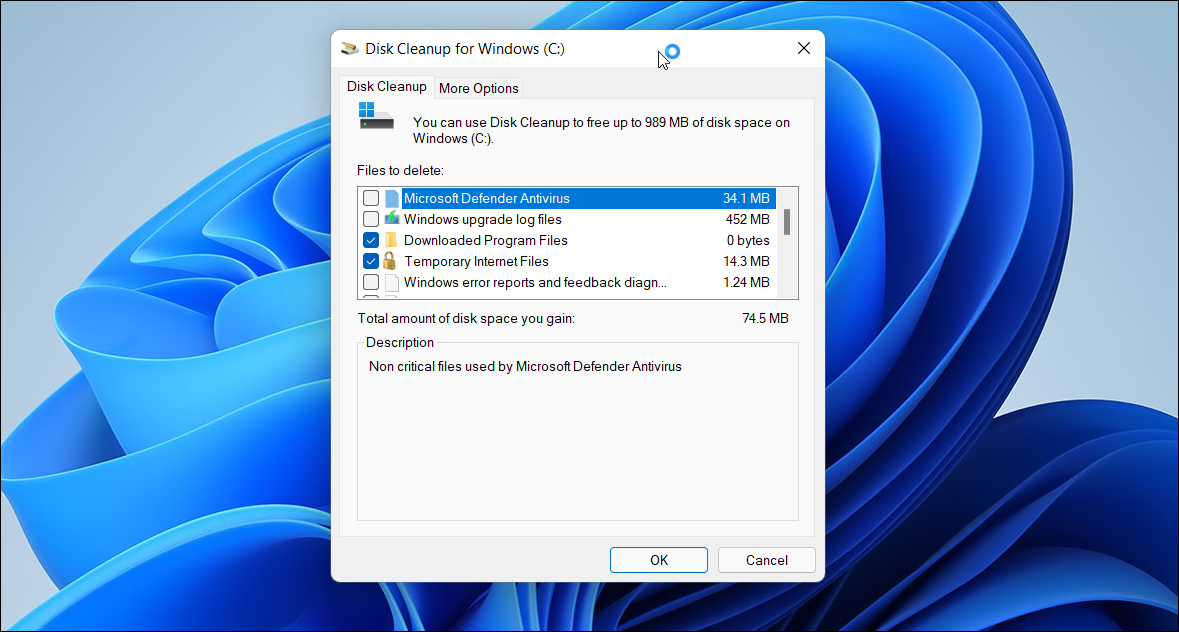The image size is (1179, 632).
Task: Click the chart icon beside Windows upgrade log files
Action: click(x=391, y=219)
